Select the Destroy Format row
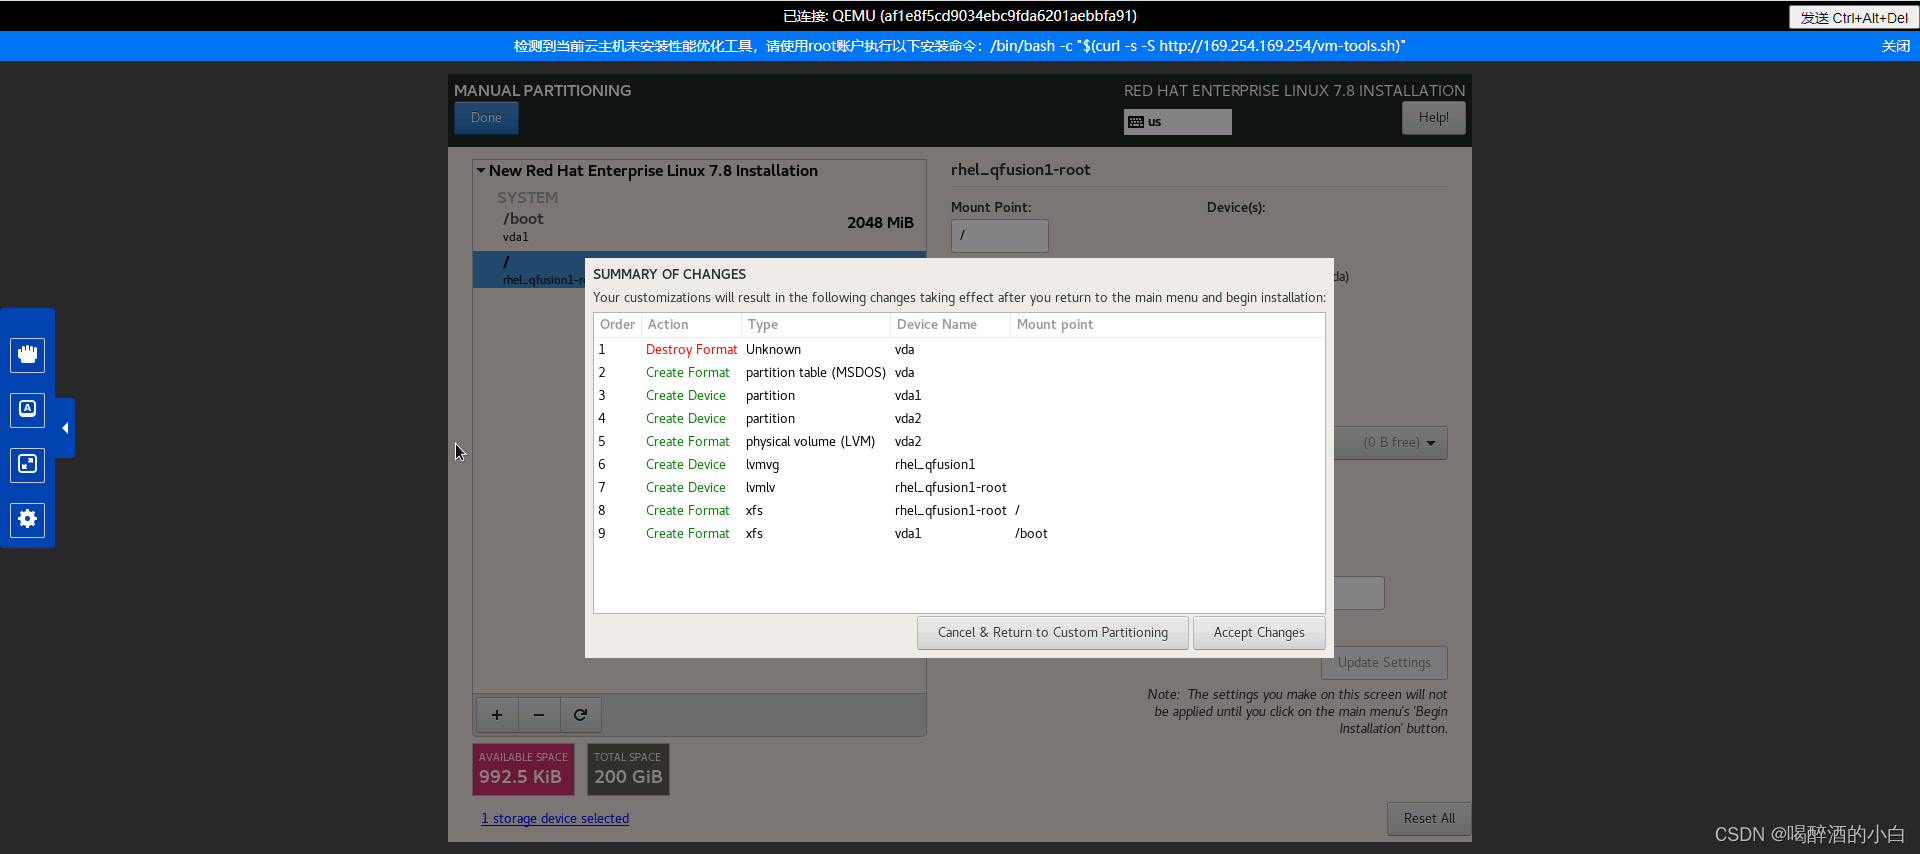Viewport: 1920px width, 854px height. pos(959,350)
